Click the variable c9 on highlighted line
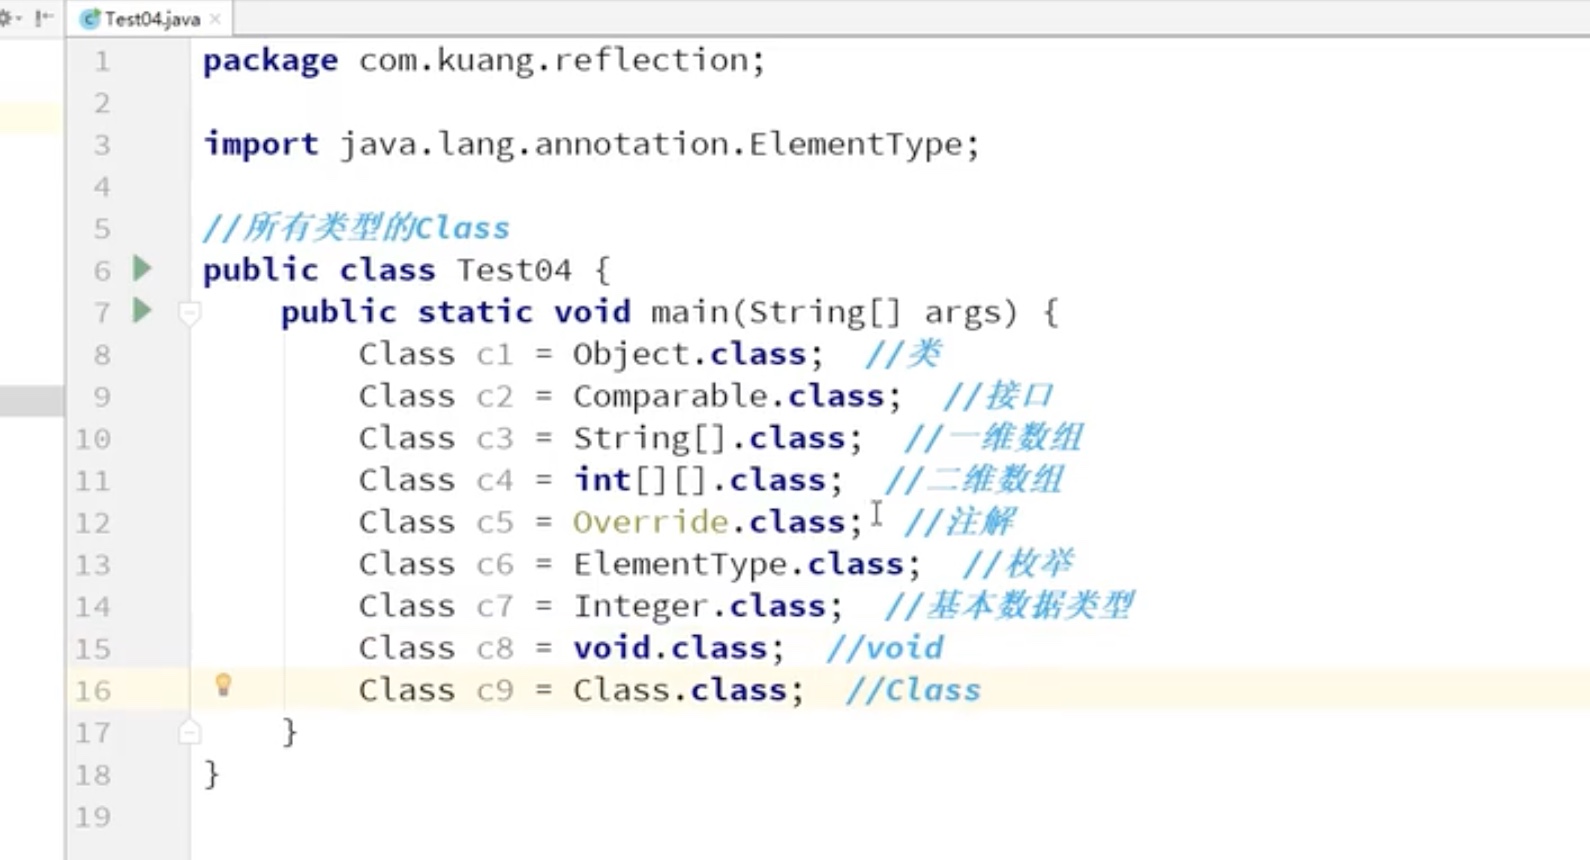This screenshot has height=860, width=1590. [494, 690]
